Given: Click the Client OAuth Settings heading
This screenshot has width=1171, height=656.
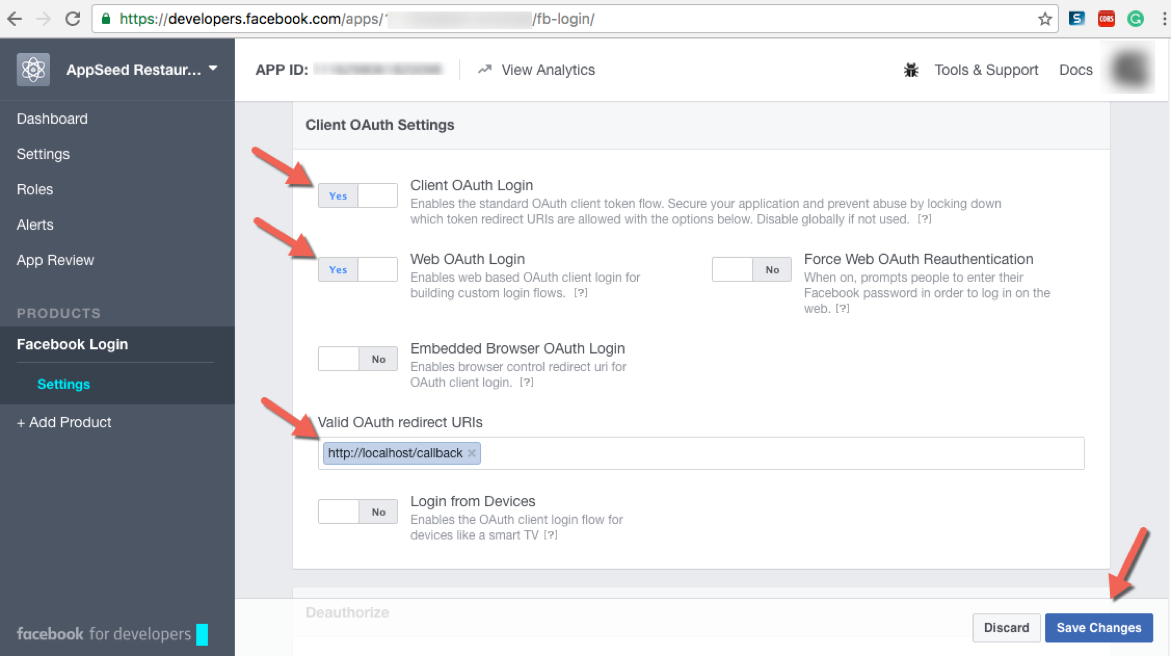Looking at the screenshot, I should tap(379, 125).
